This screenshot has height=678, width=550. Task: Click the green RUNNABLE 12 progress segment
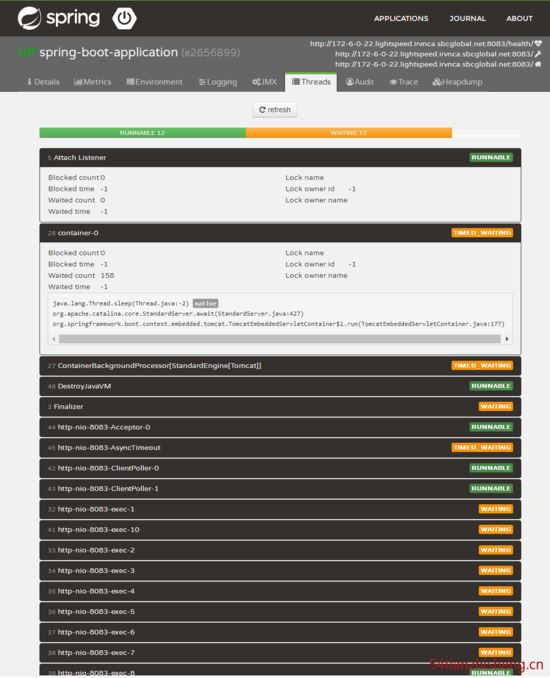coord(143,133)
